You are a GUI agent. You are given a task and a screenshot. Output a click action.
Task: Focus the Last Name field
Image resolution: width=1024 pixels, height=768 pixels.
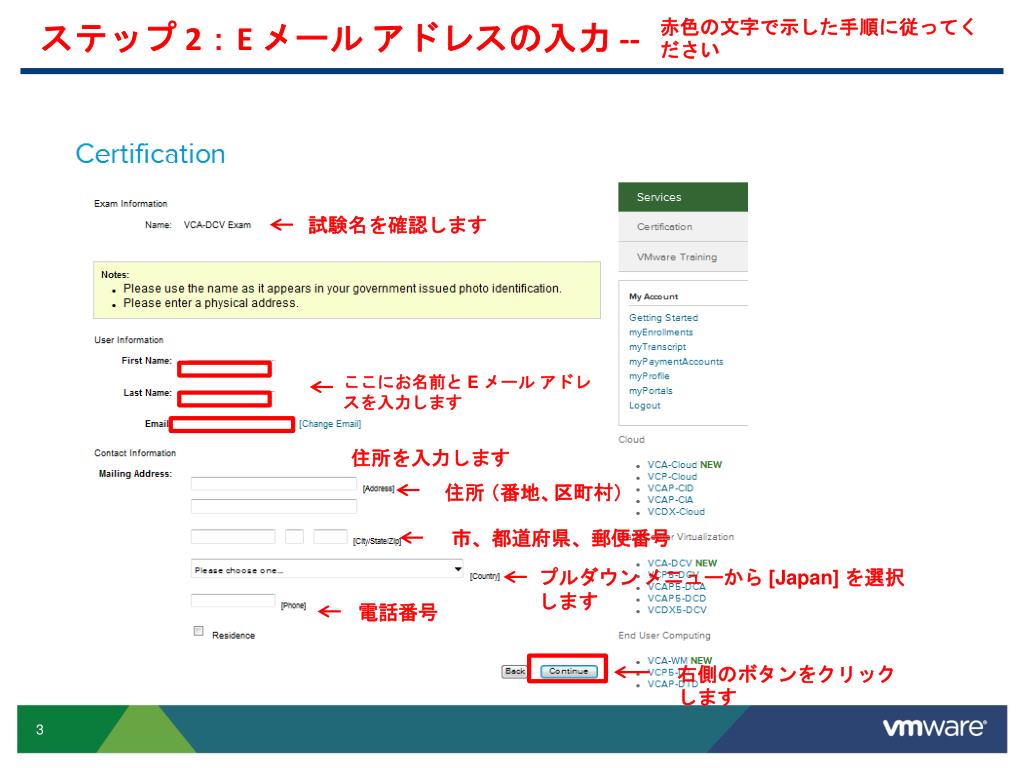225,398
